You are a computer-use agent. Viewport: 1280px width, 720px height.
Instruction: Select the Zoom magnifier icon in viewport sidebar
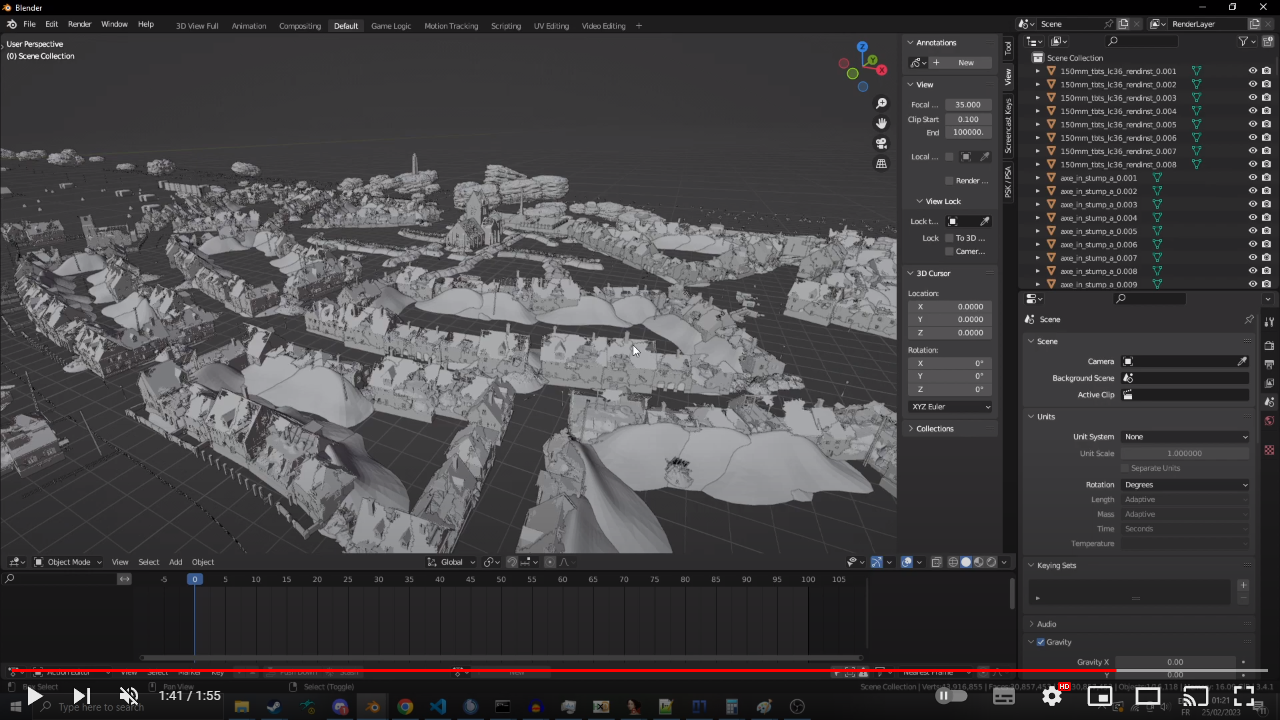[881, 103]
